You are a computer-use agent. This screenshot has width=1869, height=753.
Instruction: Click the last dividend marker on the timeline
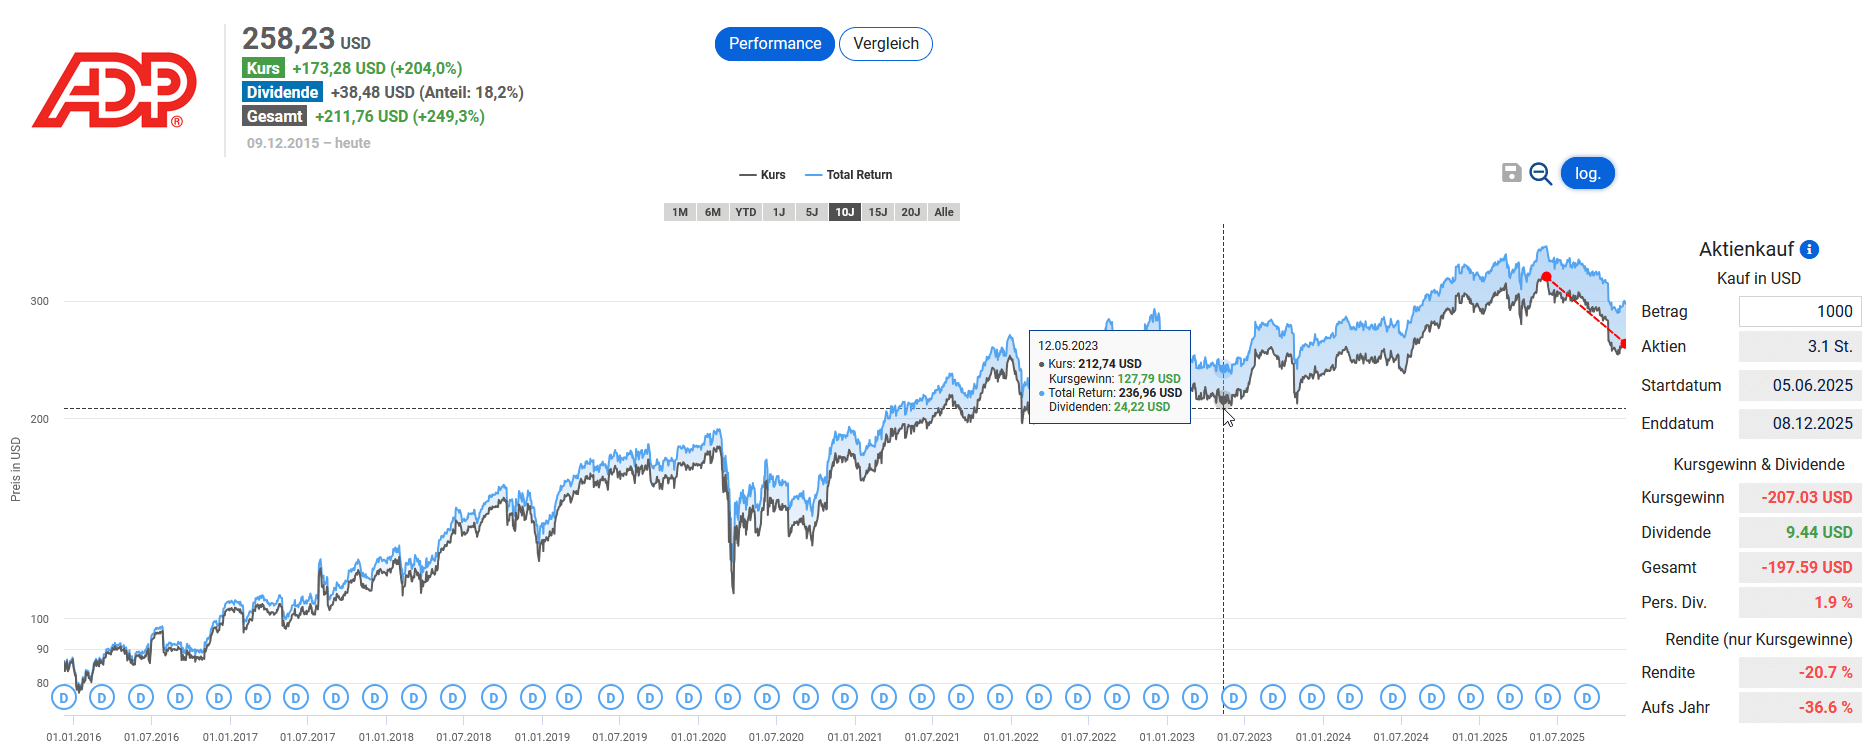(x=1586, y=697)
